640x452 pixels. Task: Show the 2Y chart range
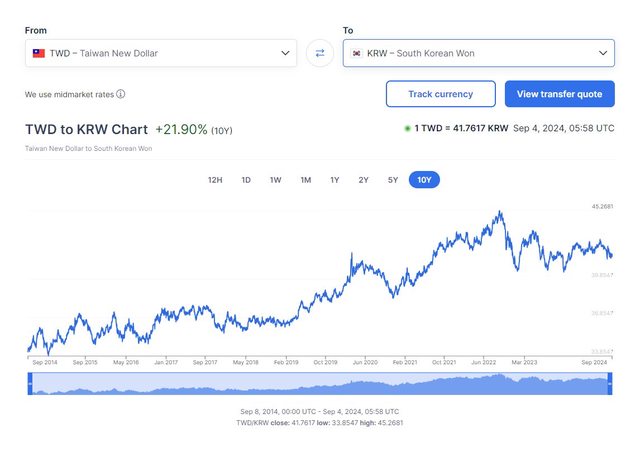364,180
